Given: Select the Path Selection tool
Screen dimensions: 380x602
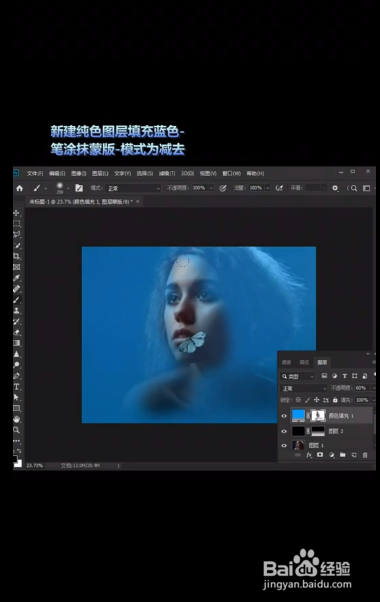Looking at the screenshot, I should point(17,397).
